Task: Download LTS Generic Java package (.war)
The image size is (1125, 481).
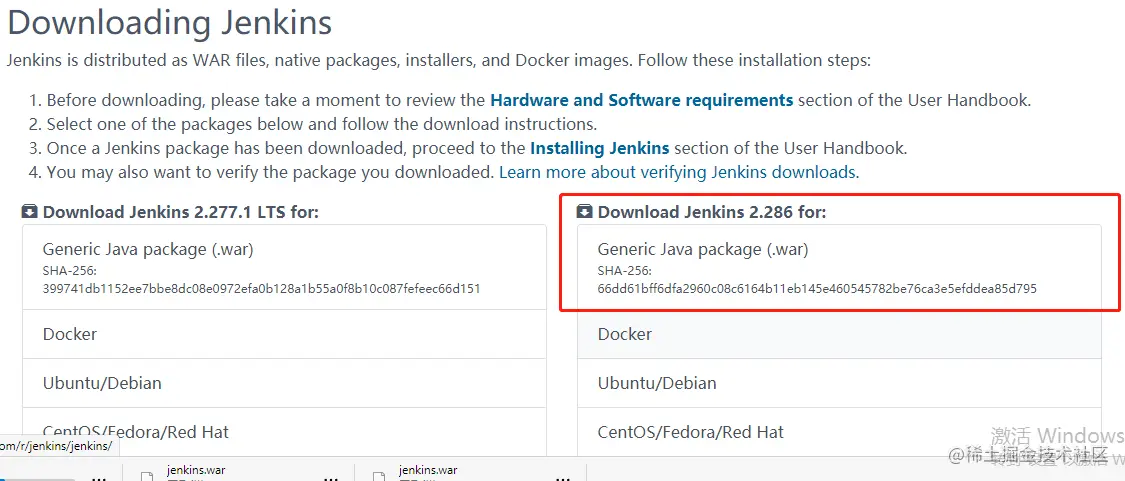Action: tap(147, 249)
